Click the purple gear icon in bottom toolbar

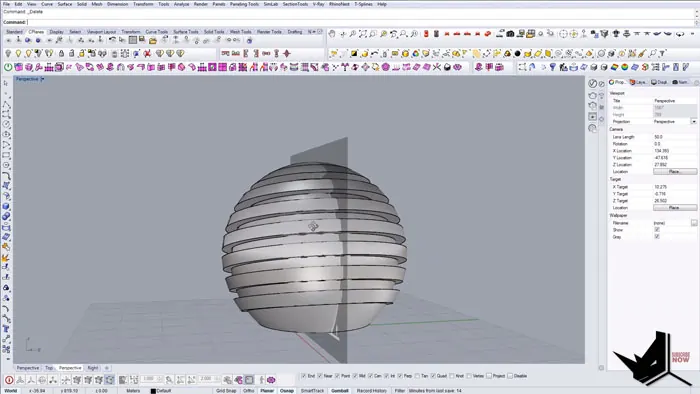point(271,380)
